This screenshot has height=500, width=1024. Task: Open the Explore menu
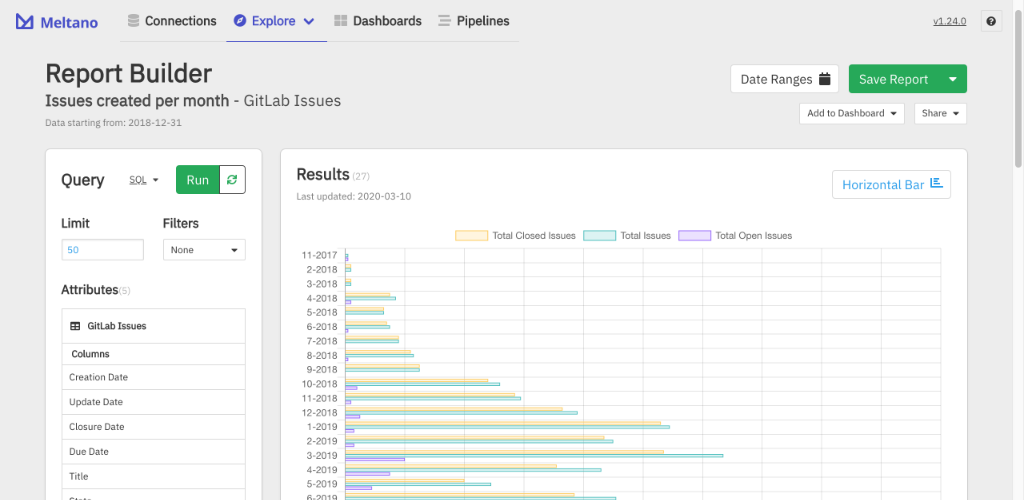[274, 21]
